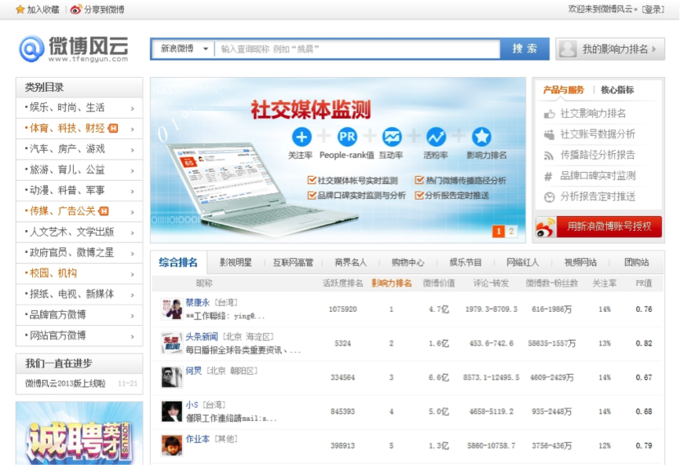Go to banner slide 1
680x465 pixels.
tap(499, 231)
